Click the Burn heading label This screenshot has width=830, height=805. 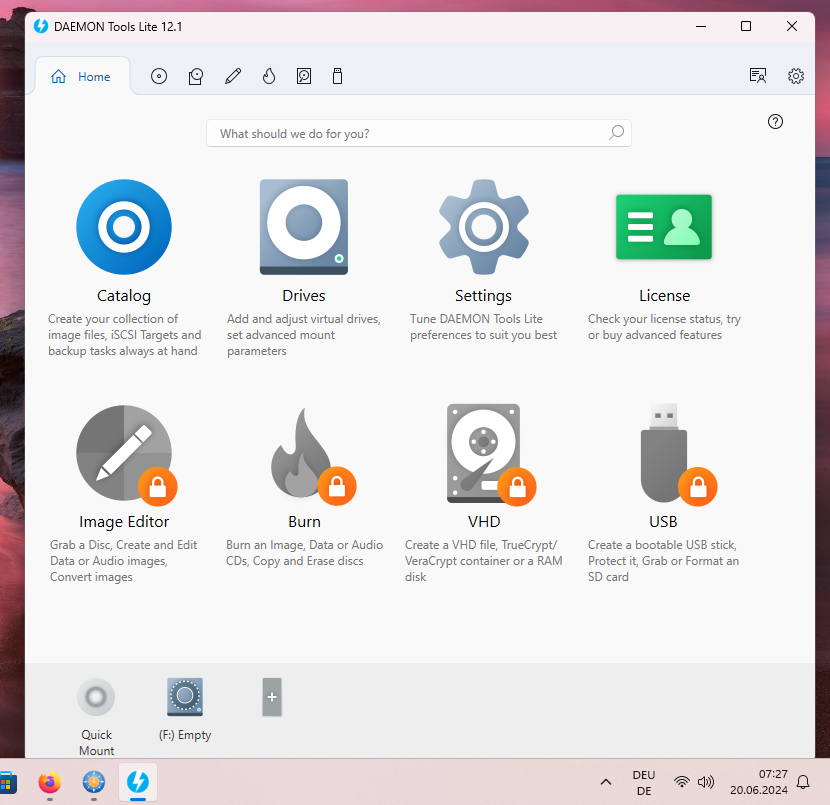click(304, 522)
